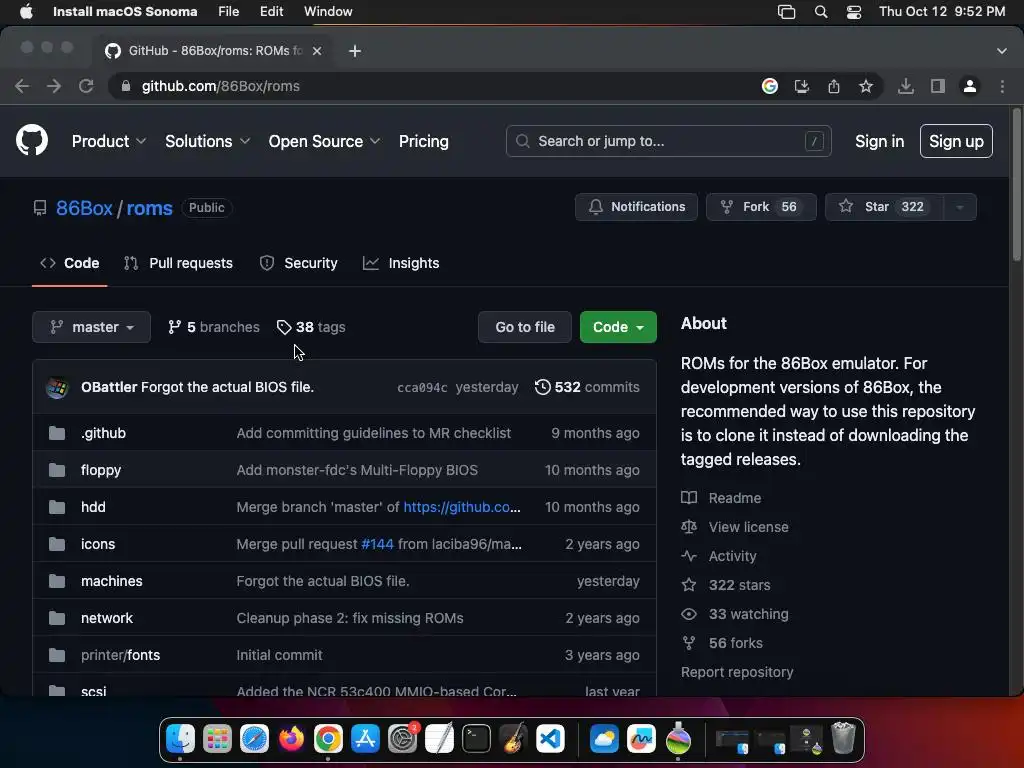Open the master branch selector
The image size is (1024, 768).
tap(91, 327)
